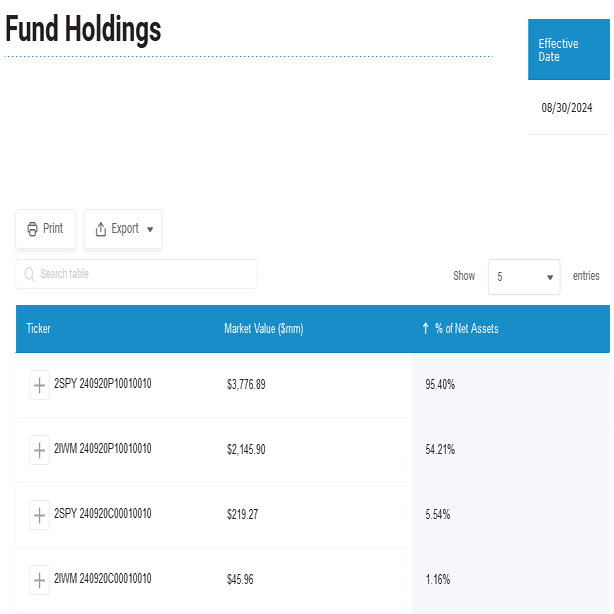
Task: Click the ascending sort arrow icon
Action: point(425,329)
